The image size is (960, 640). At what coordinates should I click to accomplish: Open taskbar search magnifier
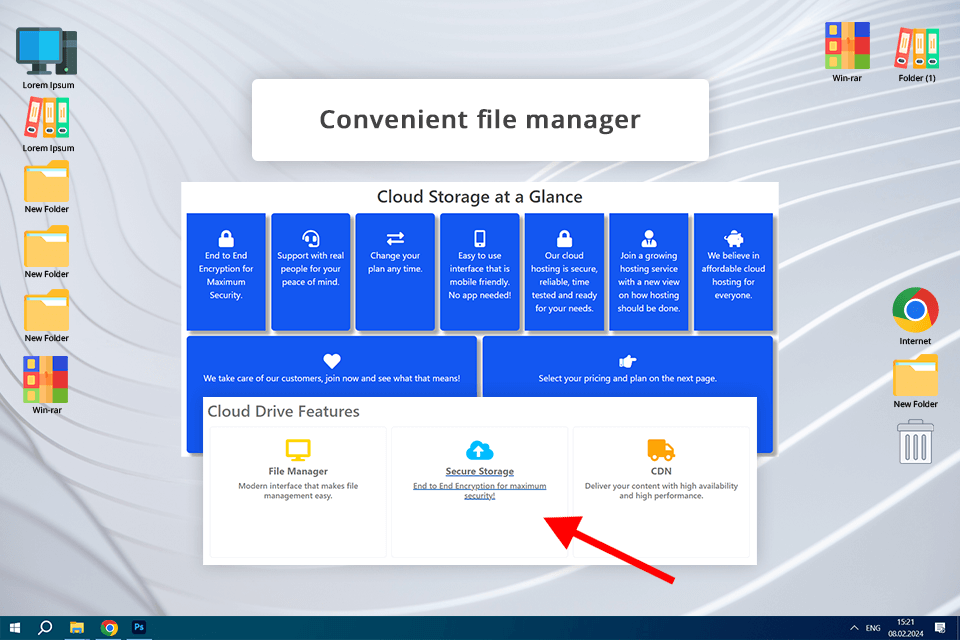45,628
